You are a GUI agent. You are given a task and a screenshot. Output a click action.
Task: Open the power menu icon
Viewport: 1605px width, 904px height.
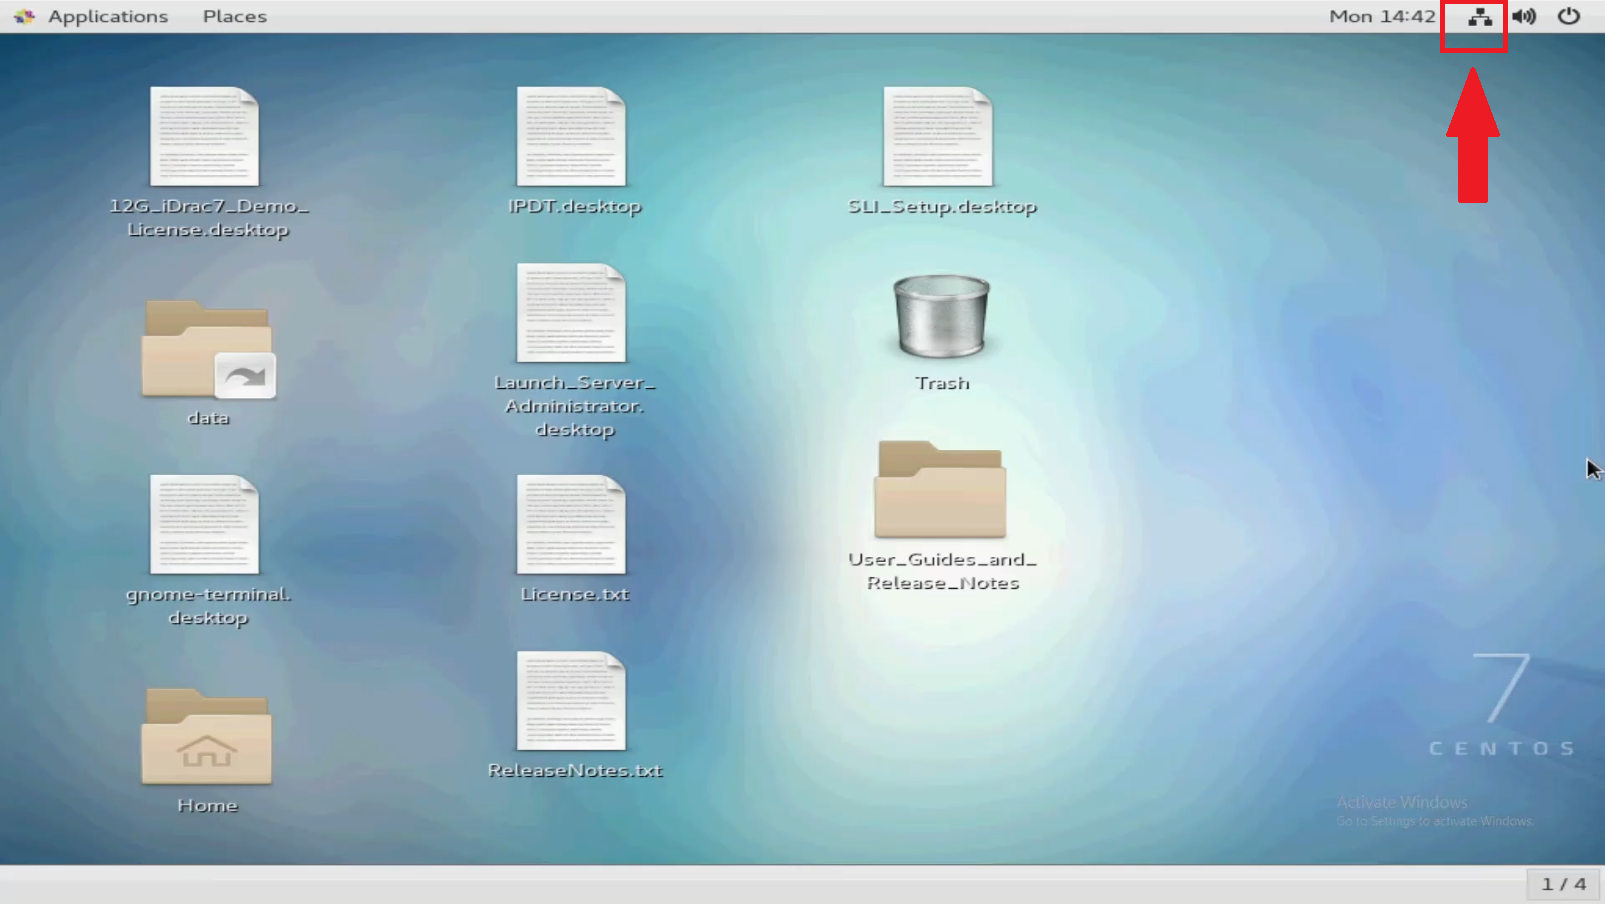1567,16
